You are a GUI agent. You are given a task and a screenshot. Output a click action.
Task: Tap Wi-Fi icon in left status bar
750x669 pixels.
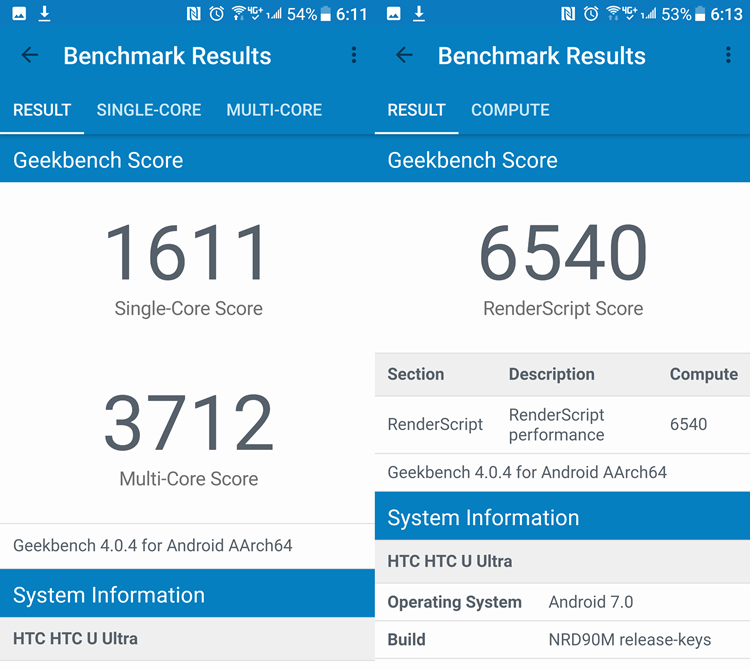pos(239,13)
